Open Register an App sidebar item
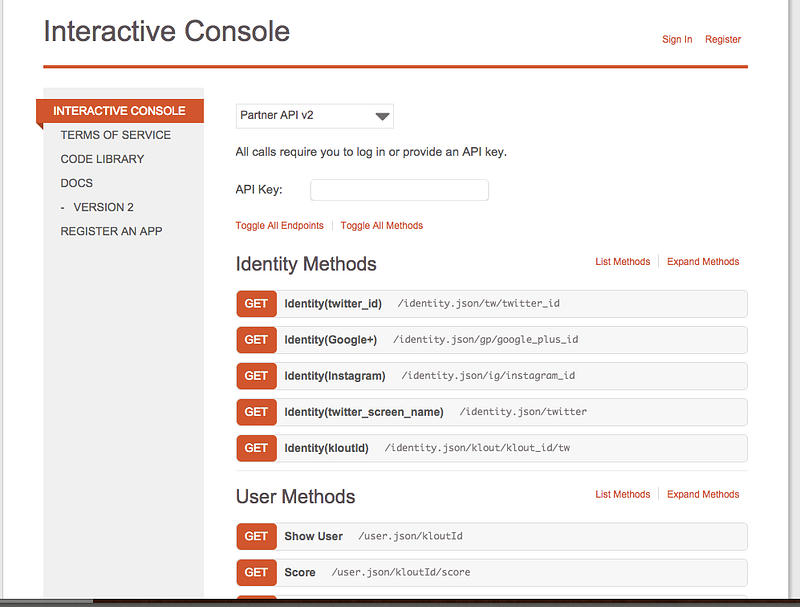This screenshot has height=607, width=800. coord(111,231)
